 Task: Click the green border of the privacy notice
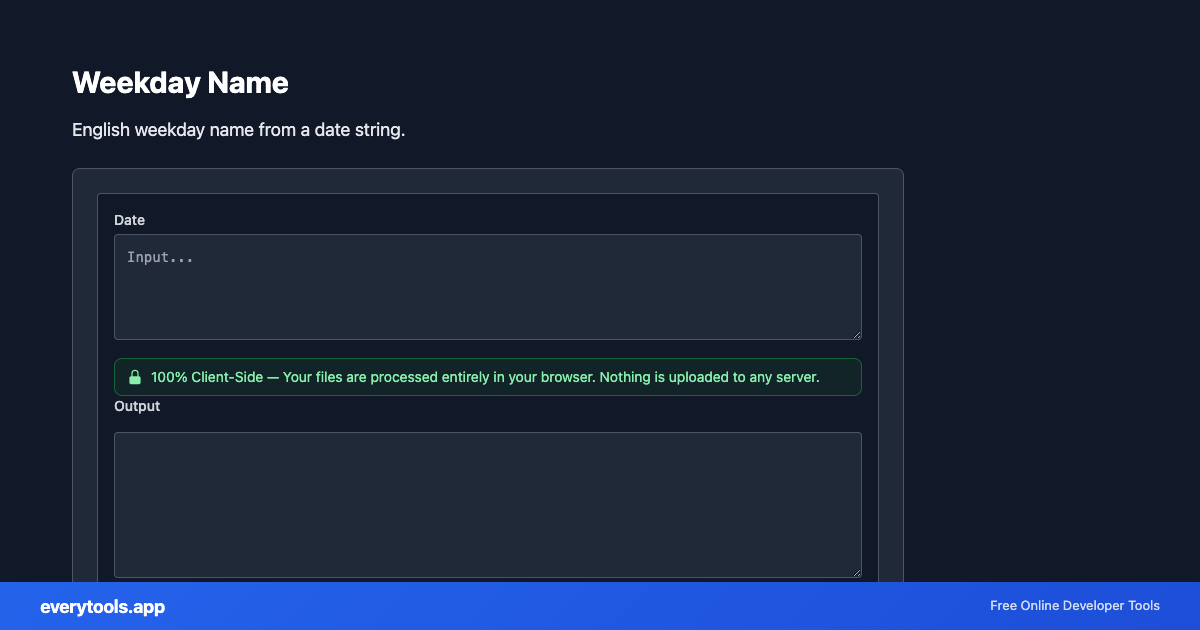488,359
